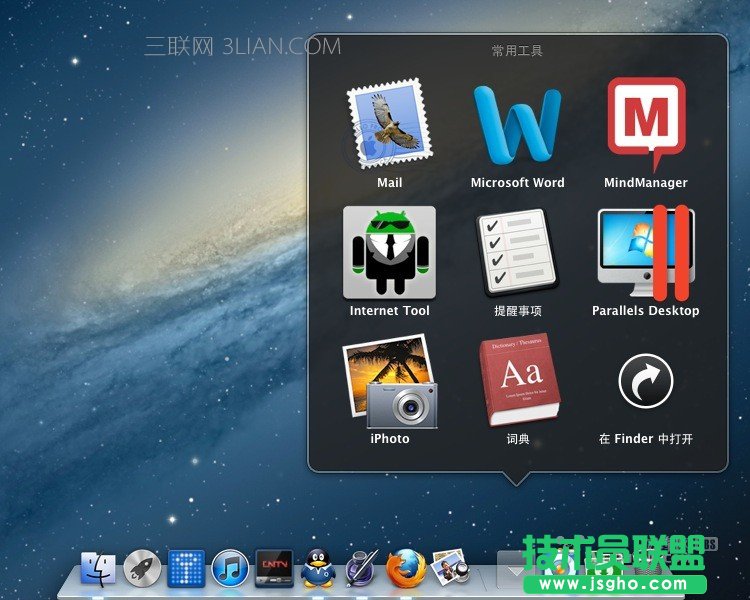Open Preview in the Dock
The height and width of the screenshot is (600, 750).
450,567
